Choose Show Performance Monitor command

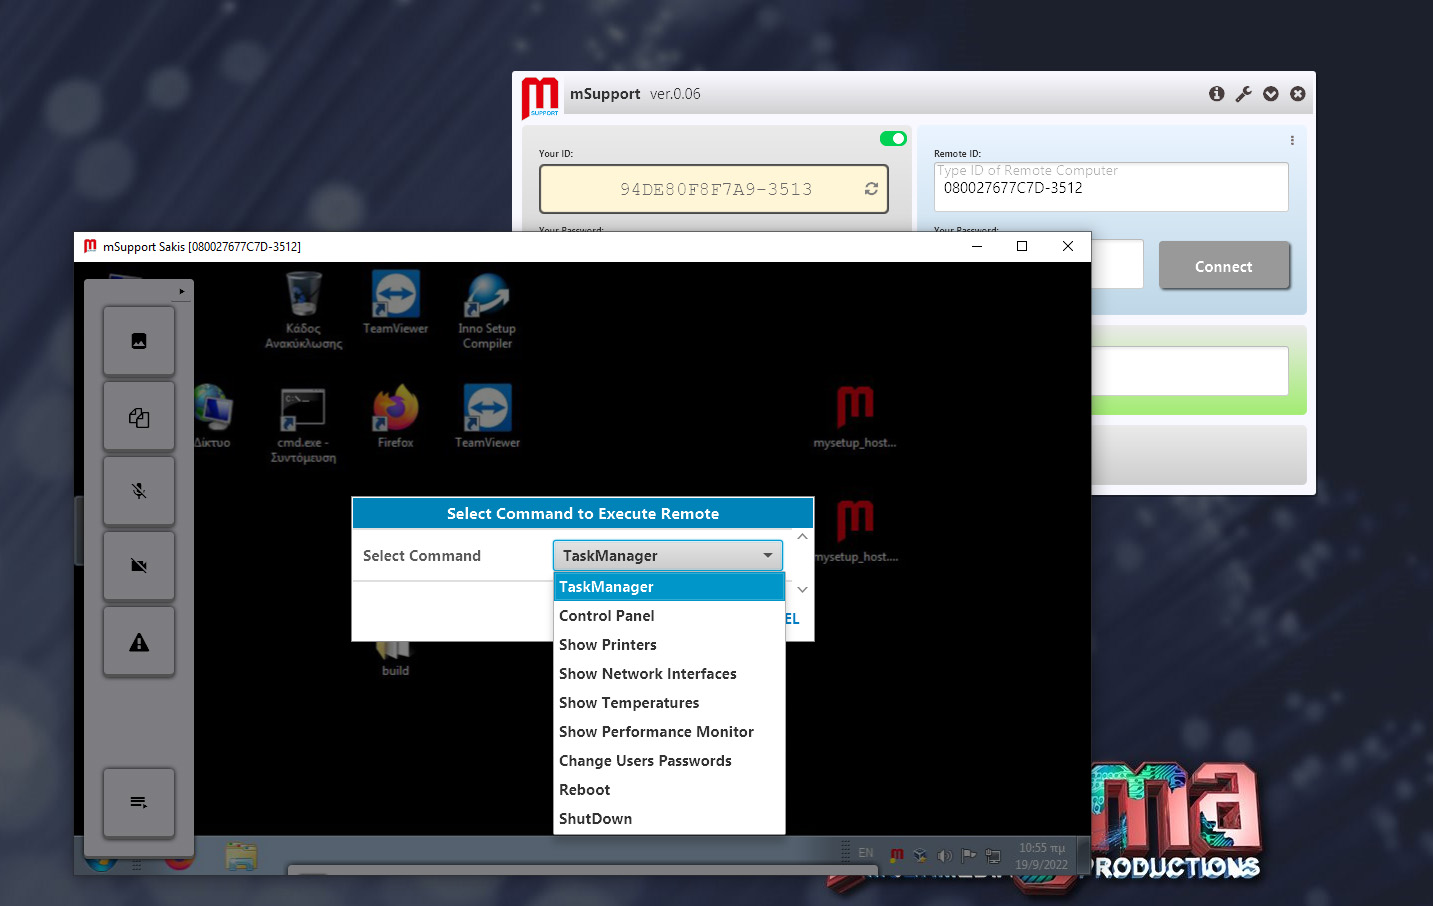coord(669,732)
